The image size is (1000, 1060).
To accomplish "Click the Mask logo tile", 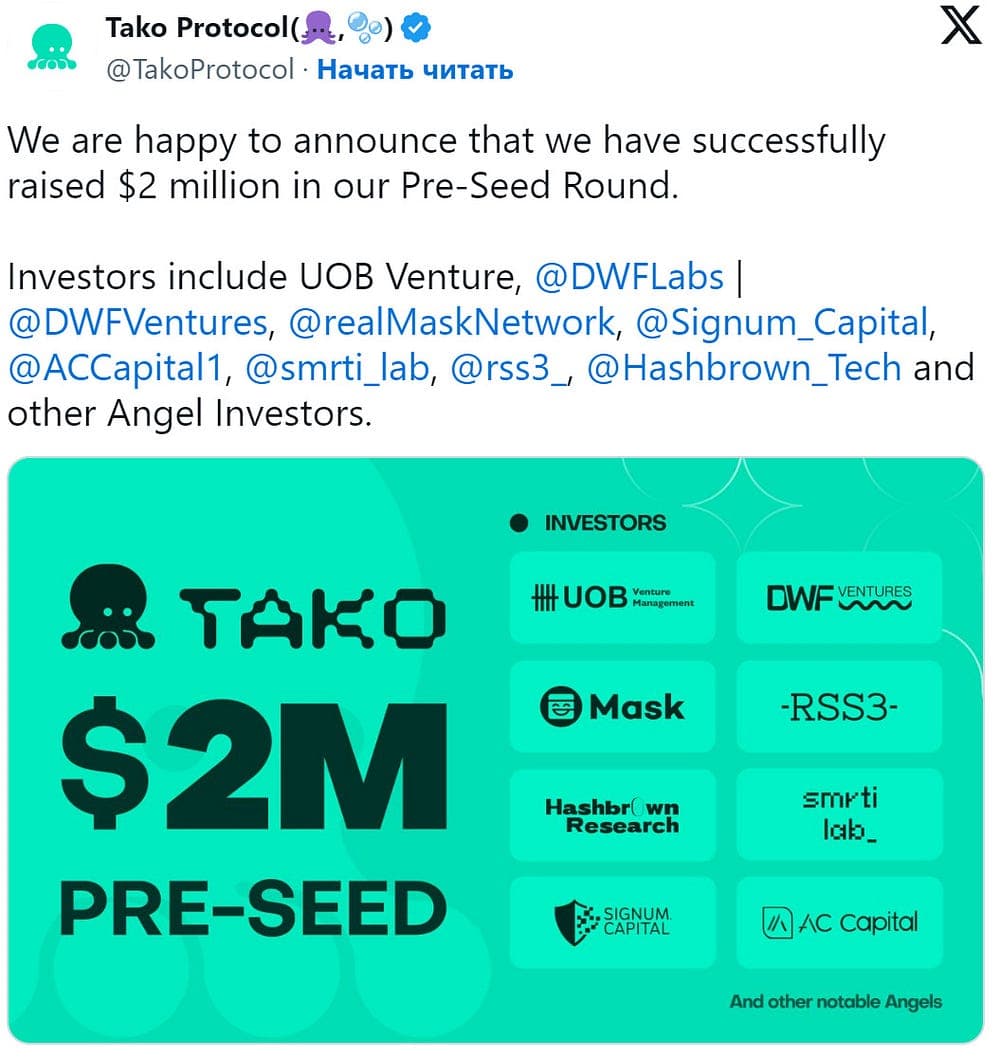I will pyautogui.click(x=613, y=707).
